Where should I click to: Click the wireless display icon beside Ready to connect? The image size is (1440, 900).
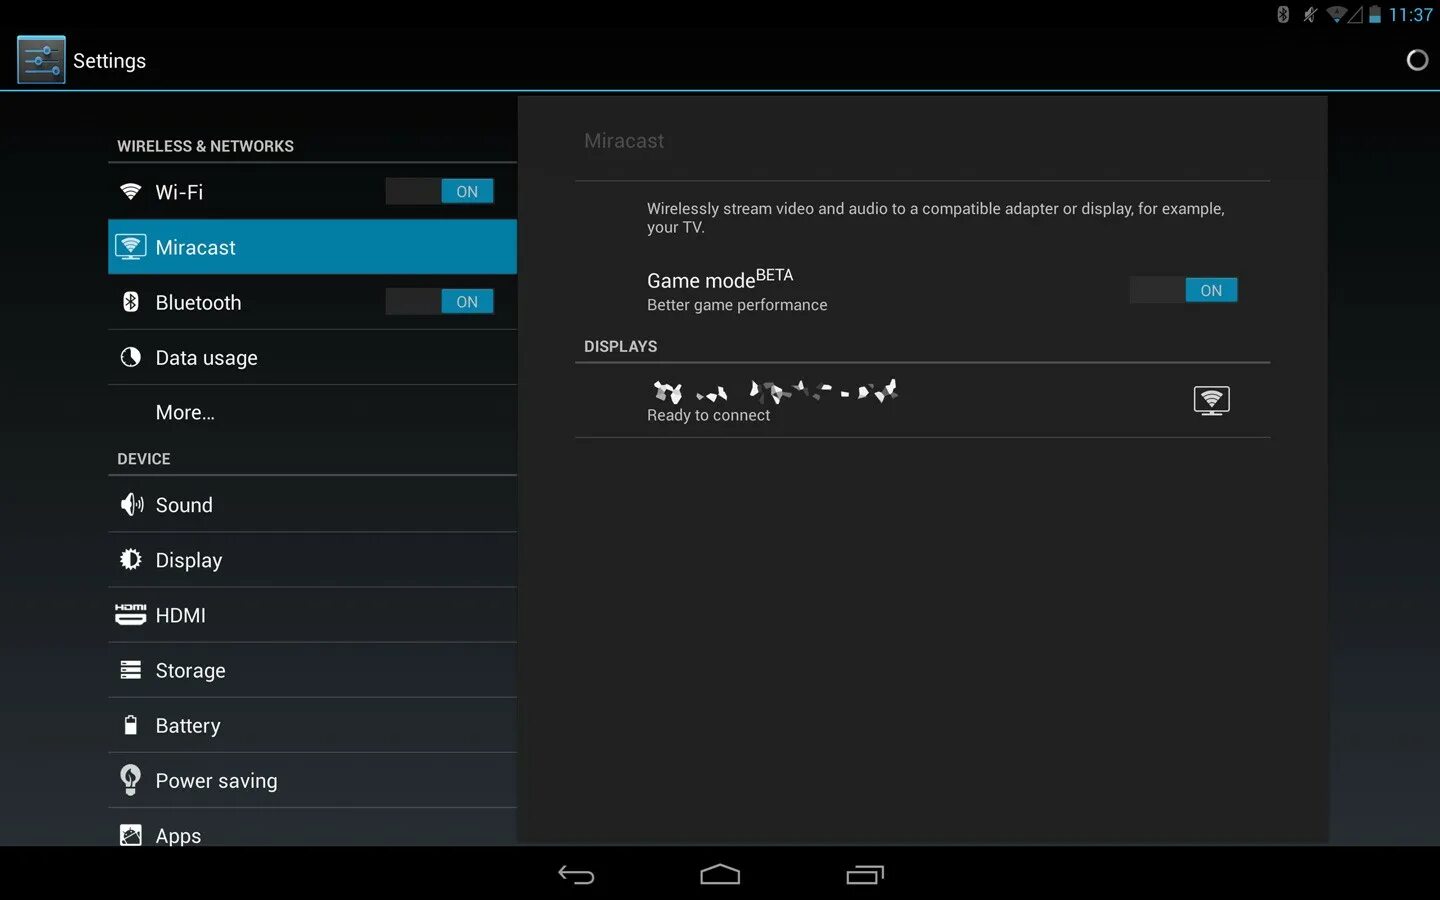tap(1211, 401)
